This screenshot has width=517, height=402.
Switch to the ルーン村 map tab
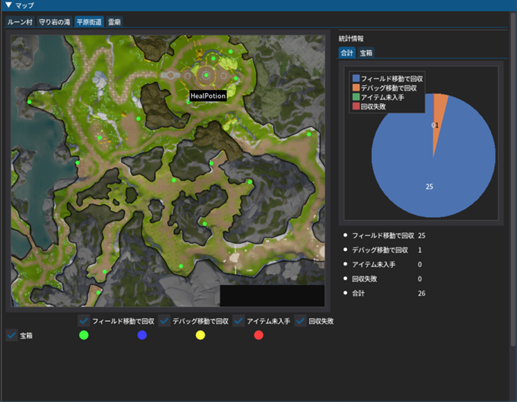(20, 22)
